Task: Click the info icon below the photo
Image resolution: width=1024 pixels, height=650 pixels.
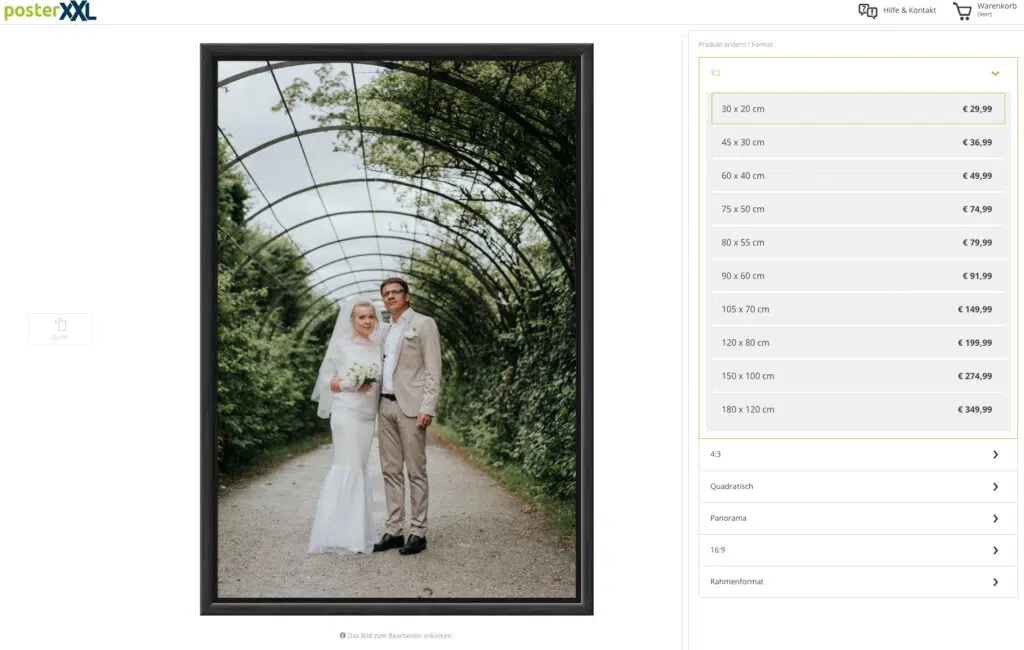Action: pyautogui.click(x=342, y=635)
